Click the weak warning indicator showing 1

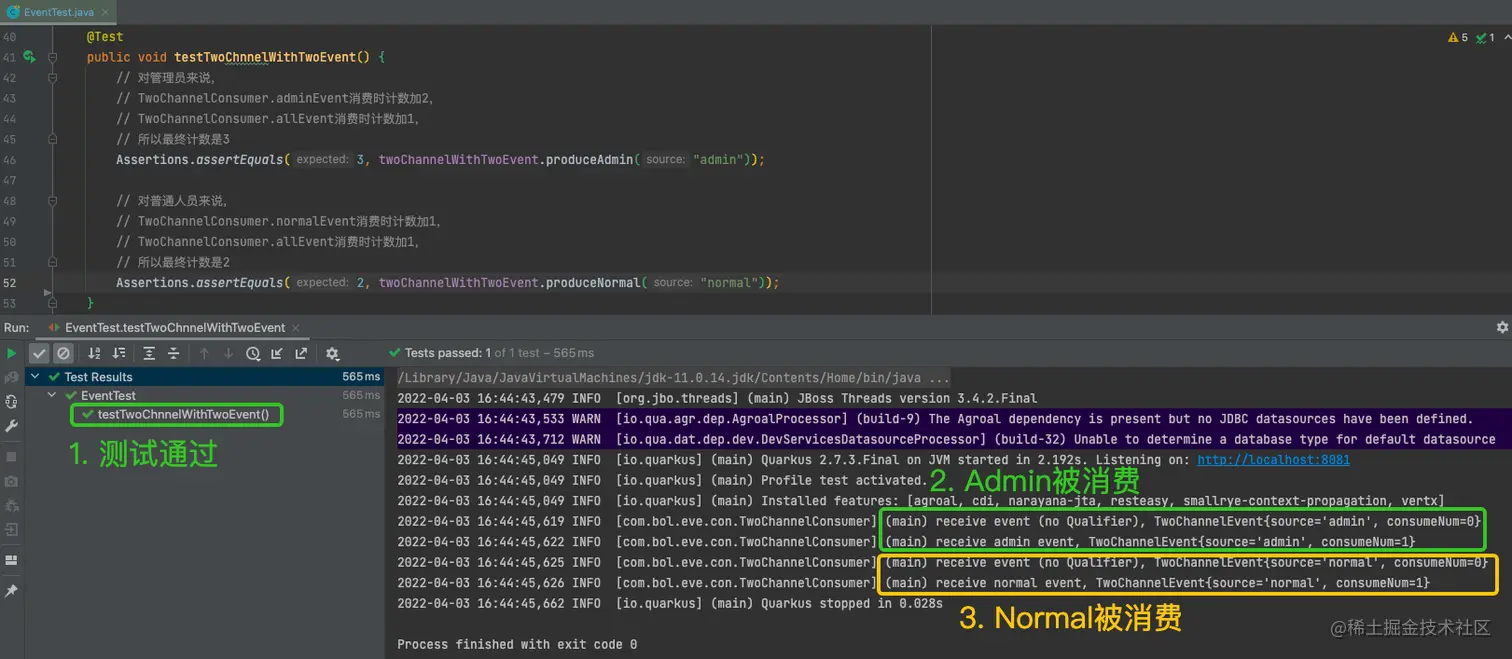[1485, 37]
